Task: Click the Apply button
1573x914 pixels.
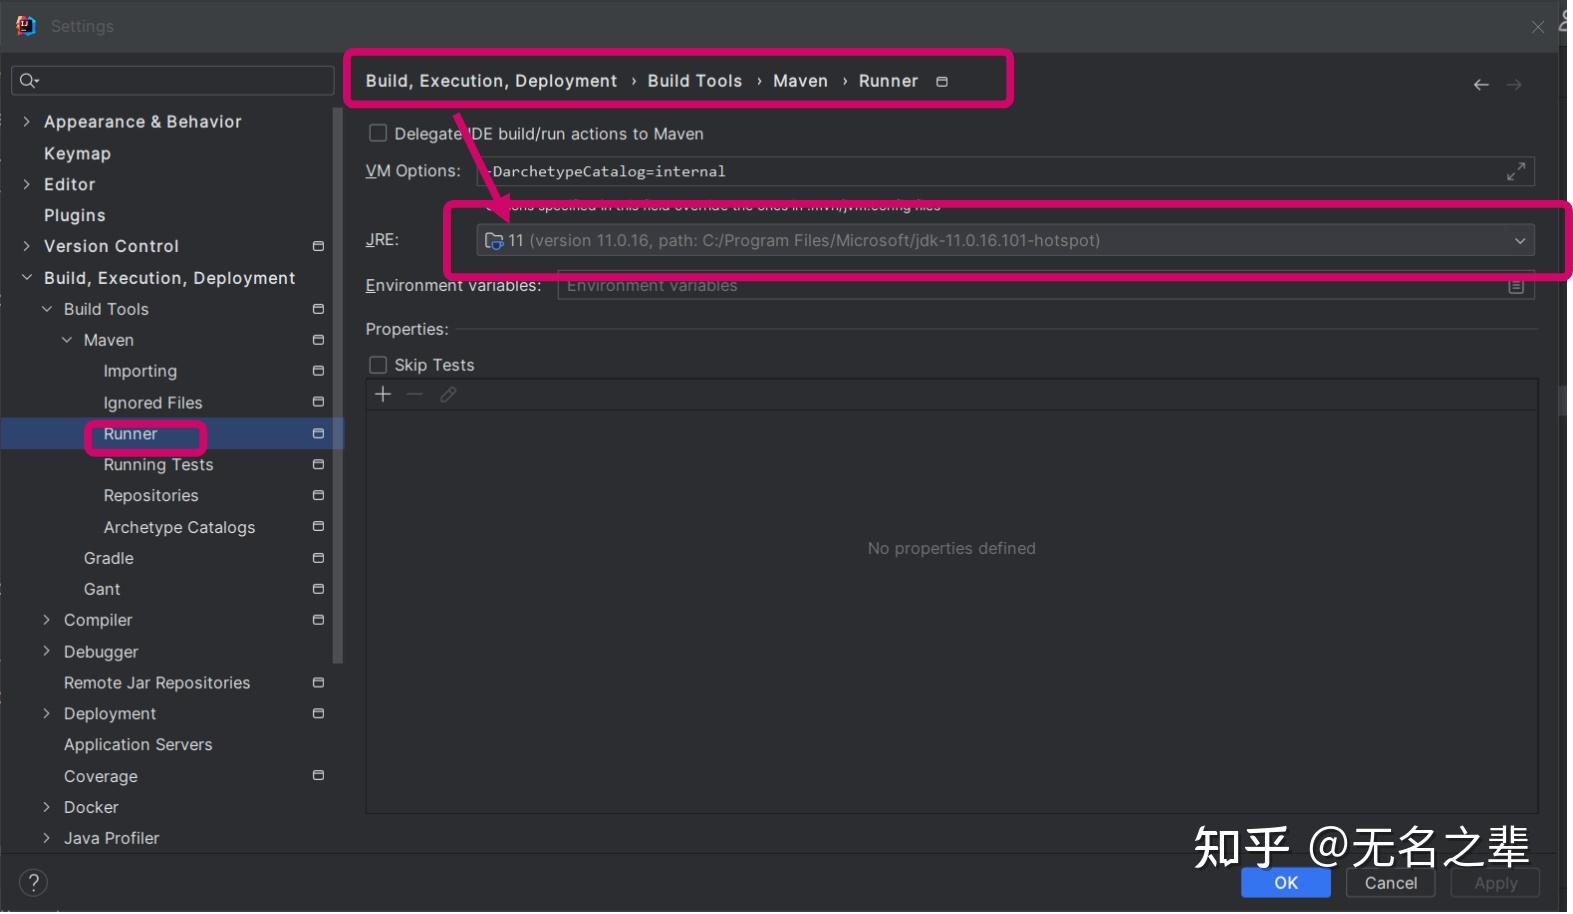Action: [x=1495, y=884]
